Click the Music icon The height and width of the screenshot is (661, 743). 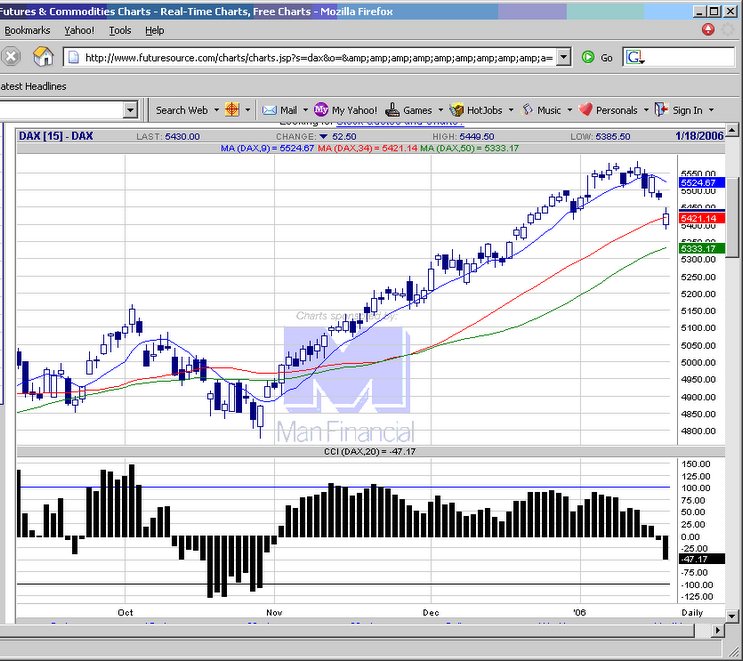pos(527,110)
